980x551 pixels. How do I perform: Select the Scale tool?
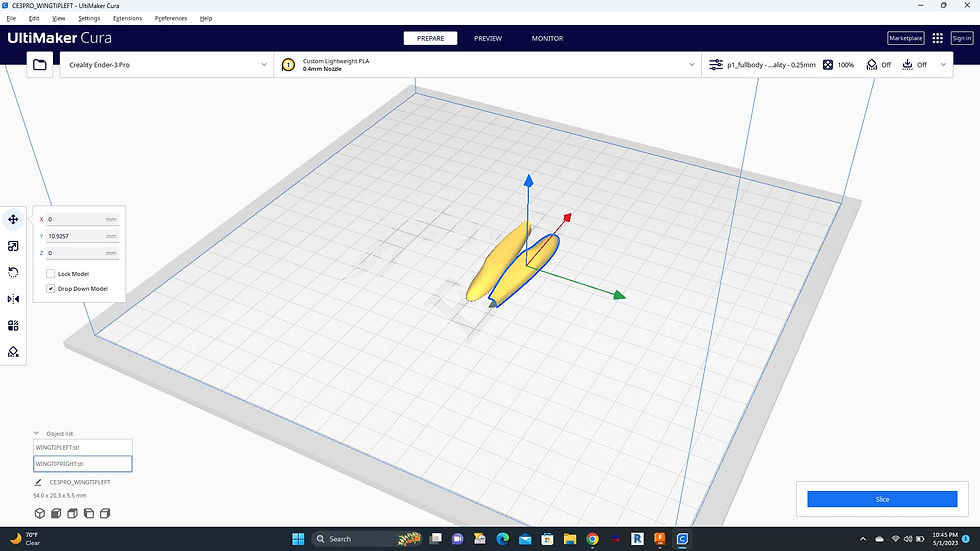point(13,246)
